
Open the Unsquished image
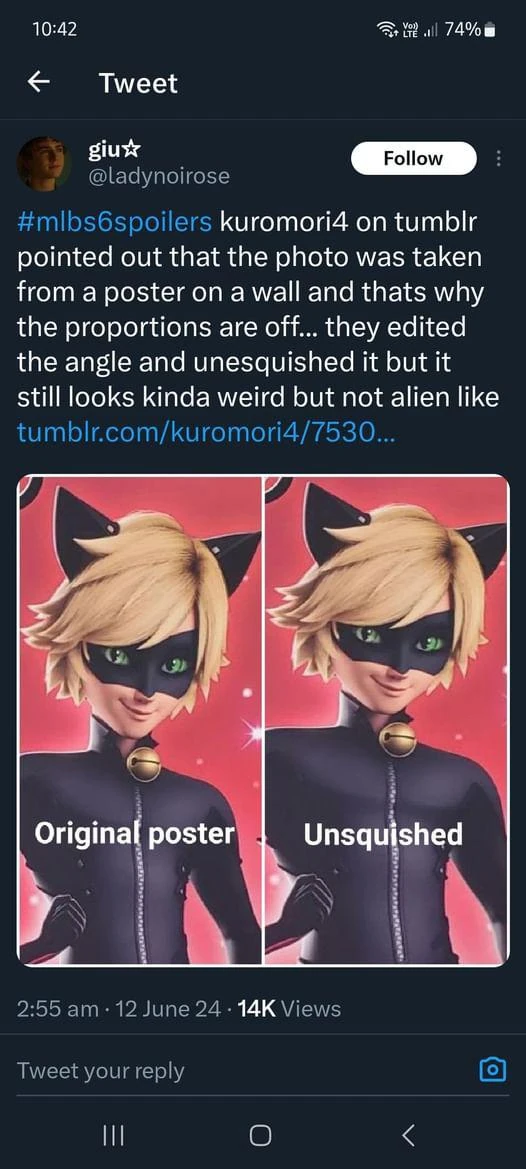pos(386,720)
